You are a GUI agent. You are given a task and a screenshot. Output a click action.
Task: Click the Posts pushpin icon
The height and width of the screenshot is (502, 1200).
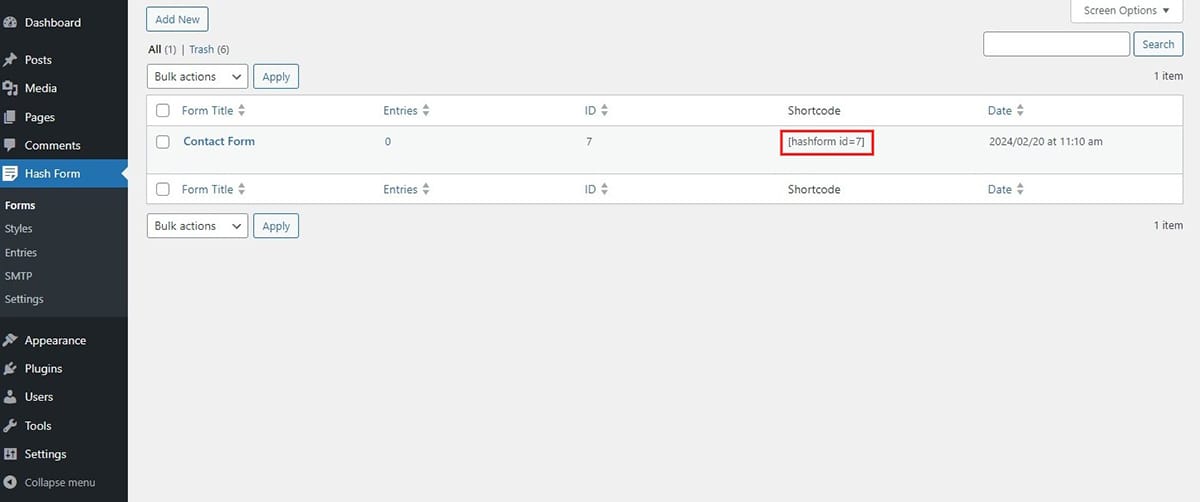(10, 60)
